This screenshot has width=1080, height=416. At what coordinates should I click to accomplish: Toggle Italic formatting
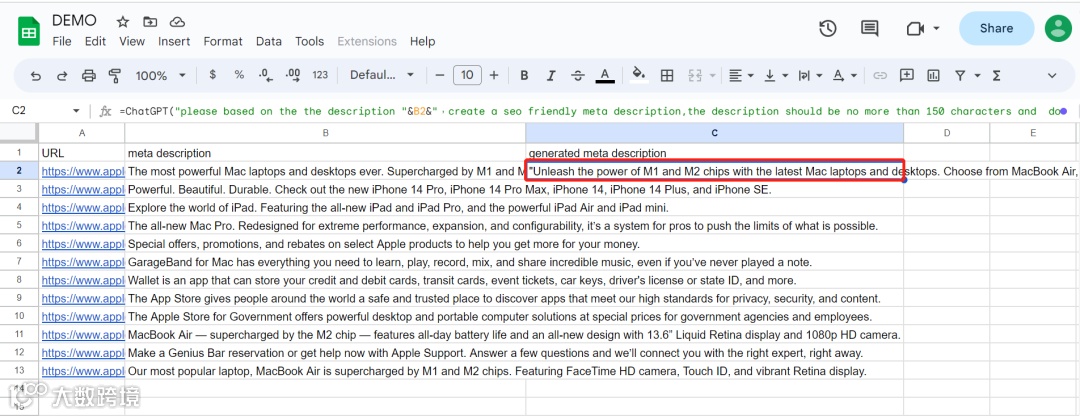(x=550, y=76)
